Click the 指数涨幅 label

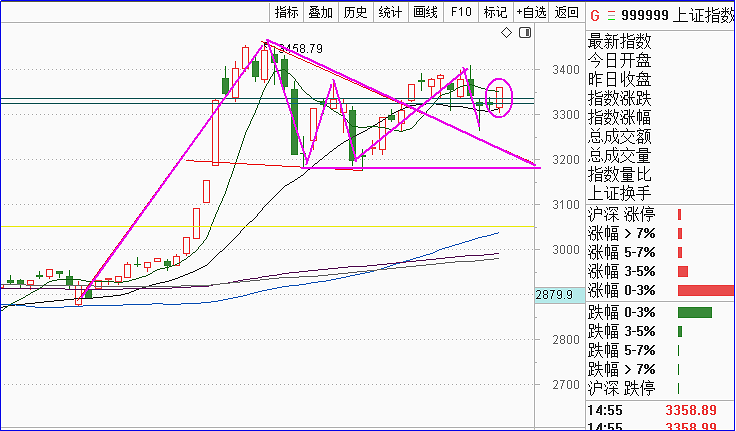click(x=620, y=117)
